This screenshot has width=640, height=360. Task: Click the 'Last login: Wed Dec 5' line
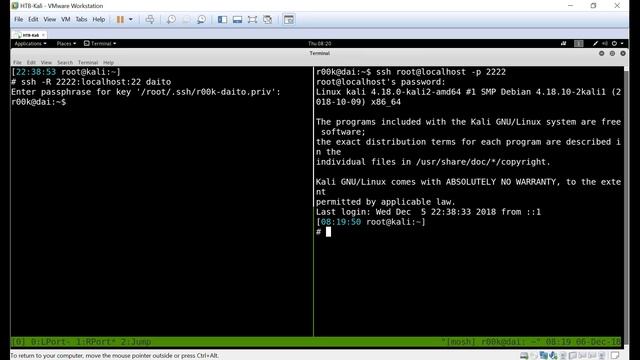[x=428, y=212]
